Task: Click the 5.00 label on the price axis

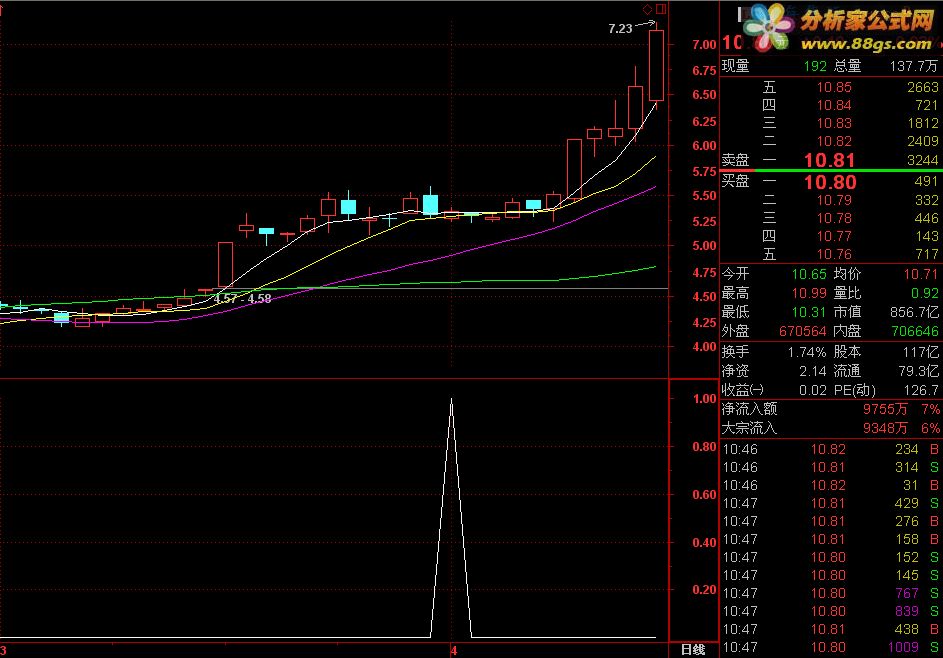Action: click(x=704, y=246)
